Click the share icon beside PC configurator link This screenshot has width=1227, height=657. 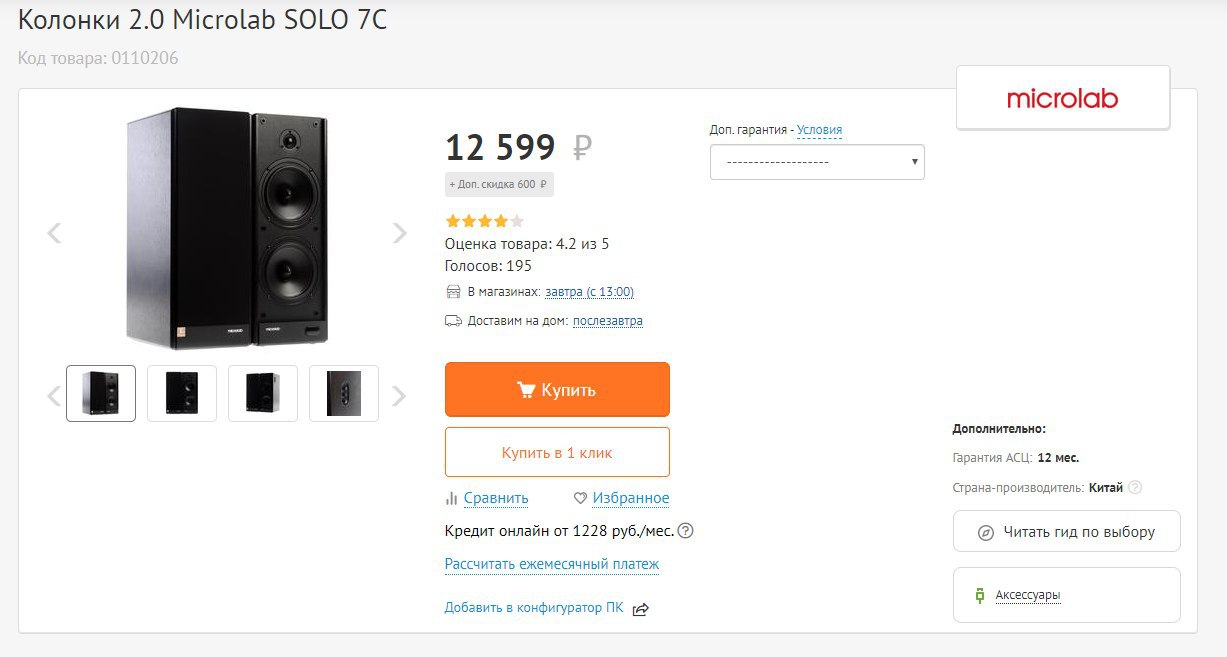[641, 608]
